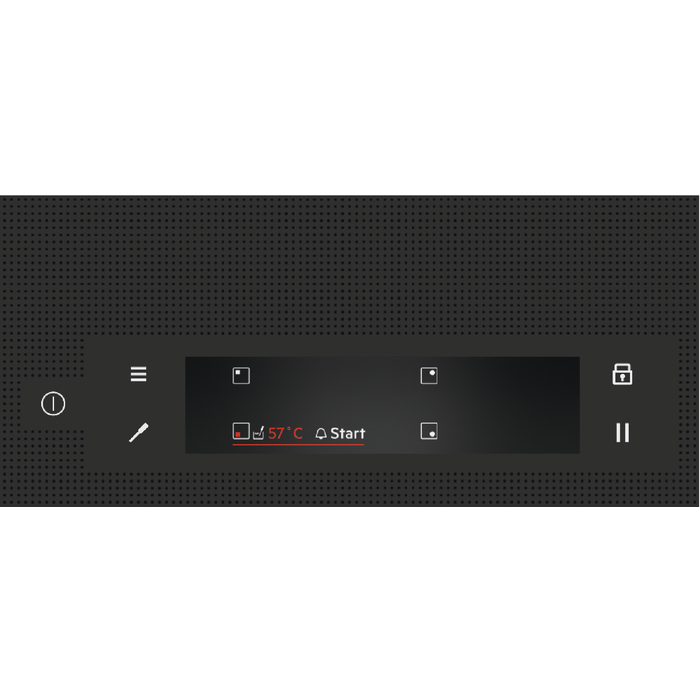700x700 pixels.
Task: Toggle the child lock padlock
Action: pyautogui.click(x=622, y=374)
